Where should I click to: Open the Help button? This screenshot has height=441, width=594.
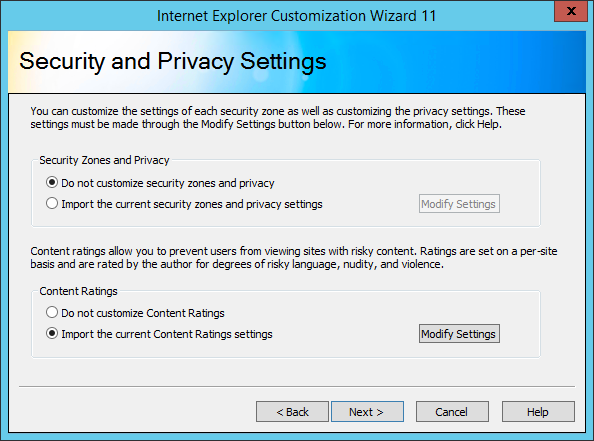[538, 411]
